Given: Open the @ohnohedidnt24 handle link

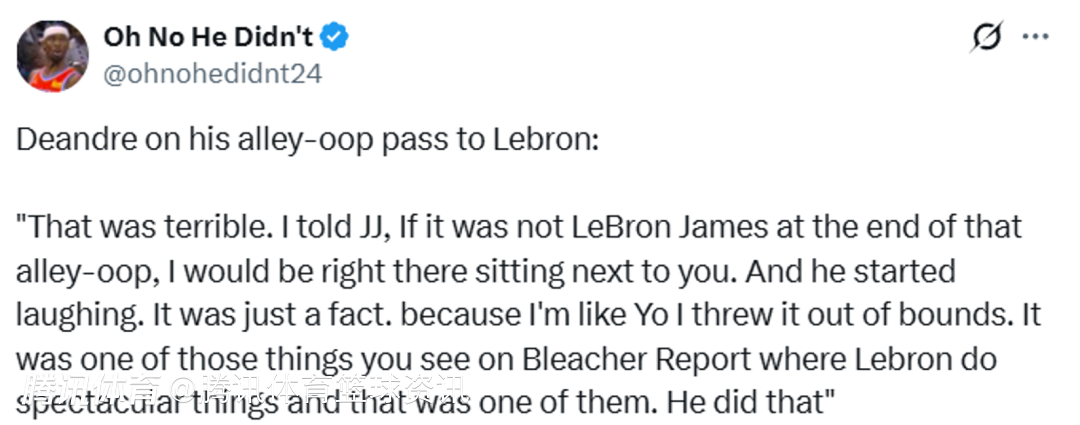Looking at the screenshot, I should click(x=212, y=74).
